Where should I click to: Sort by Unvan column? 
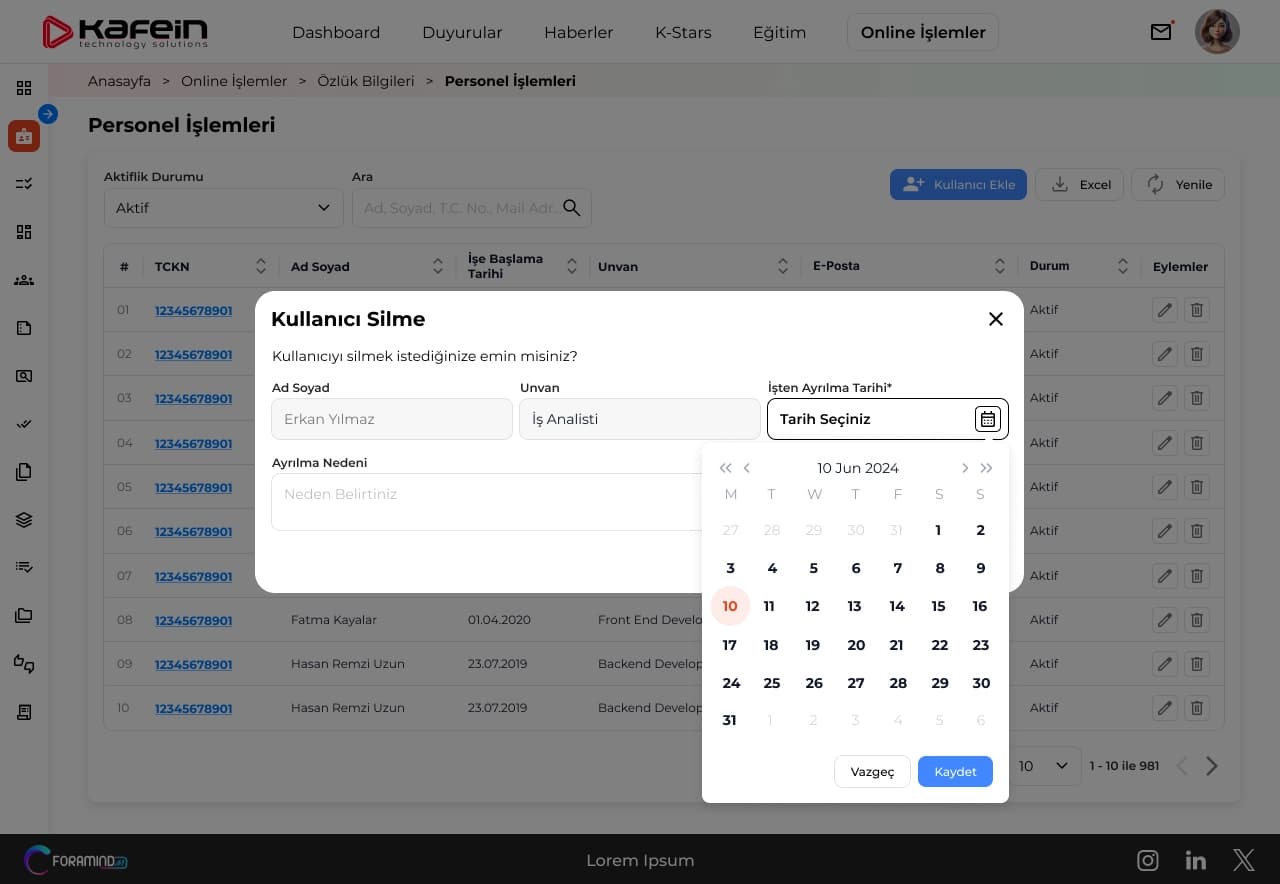pos(783,266)
